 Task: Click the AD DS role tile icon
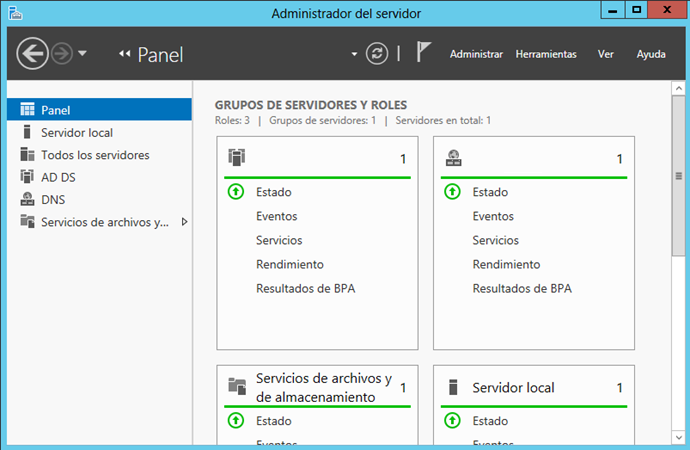[237, 157]
